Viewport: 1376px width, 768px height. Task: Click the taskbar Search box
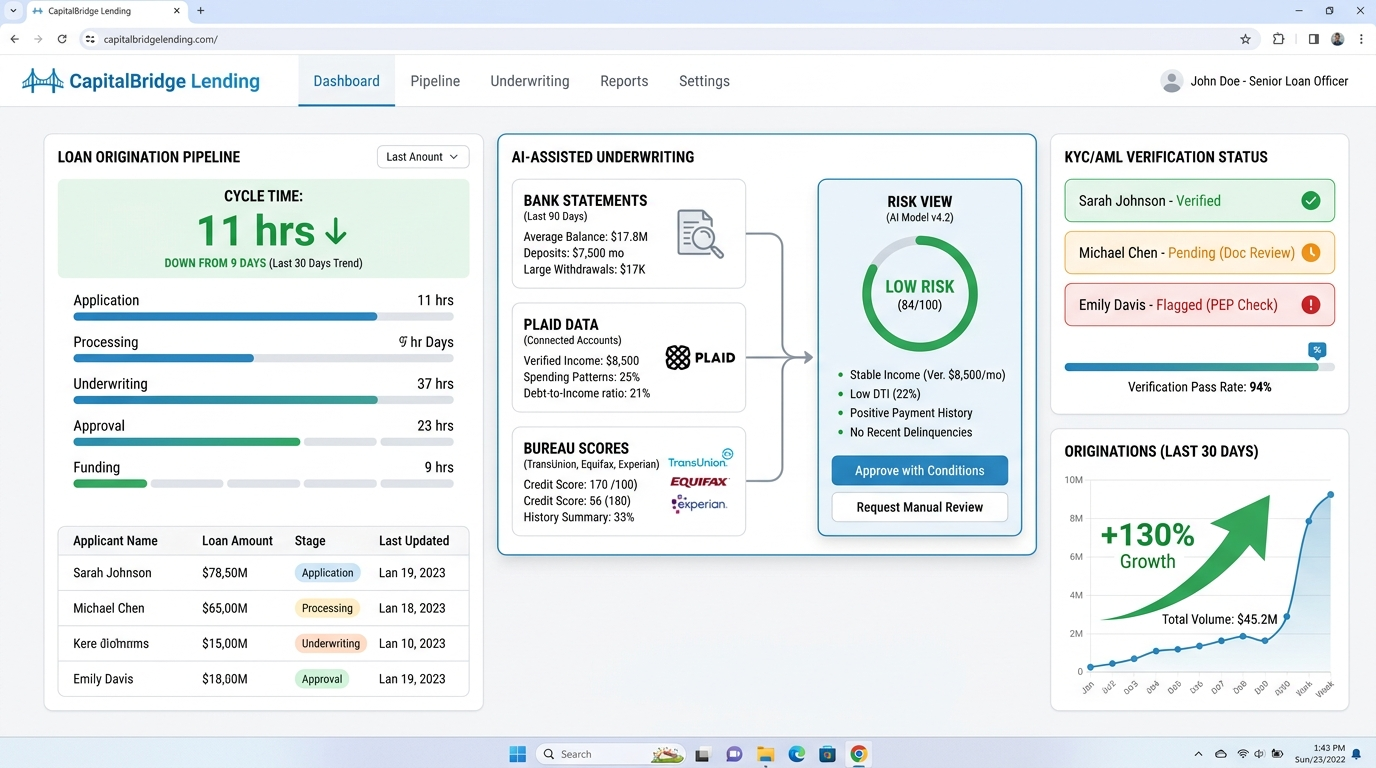tap(610, 754)
